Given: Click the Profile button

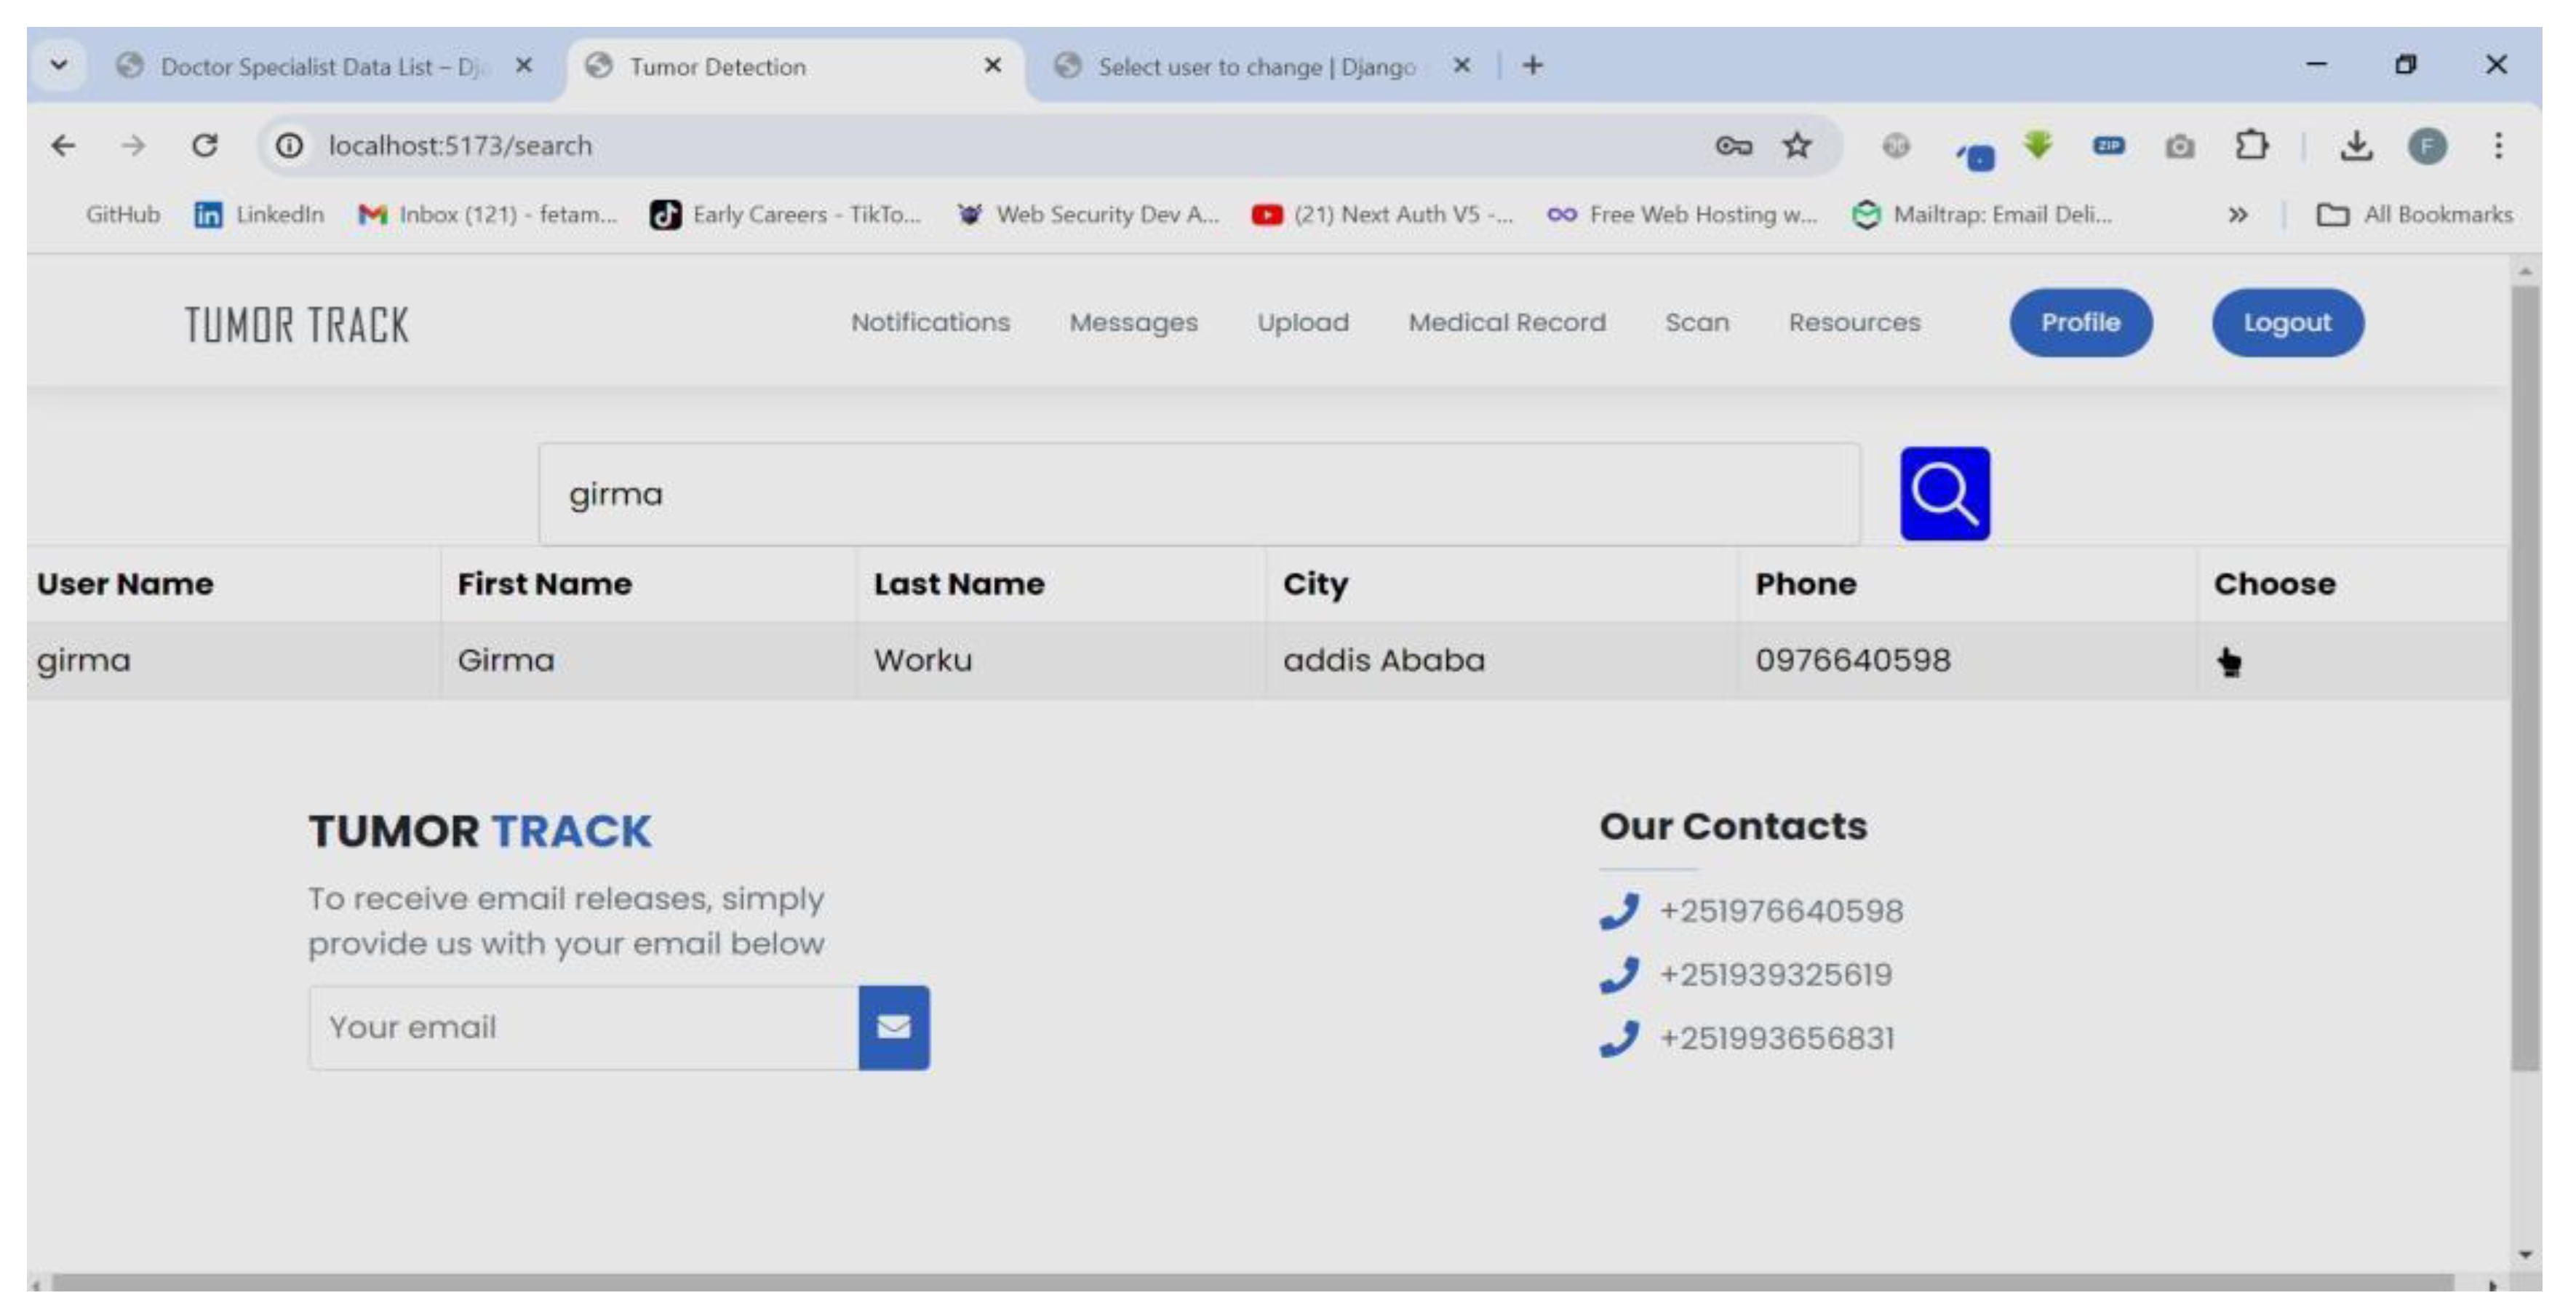Looking at the screenshot, I should tap(2081, 322).
